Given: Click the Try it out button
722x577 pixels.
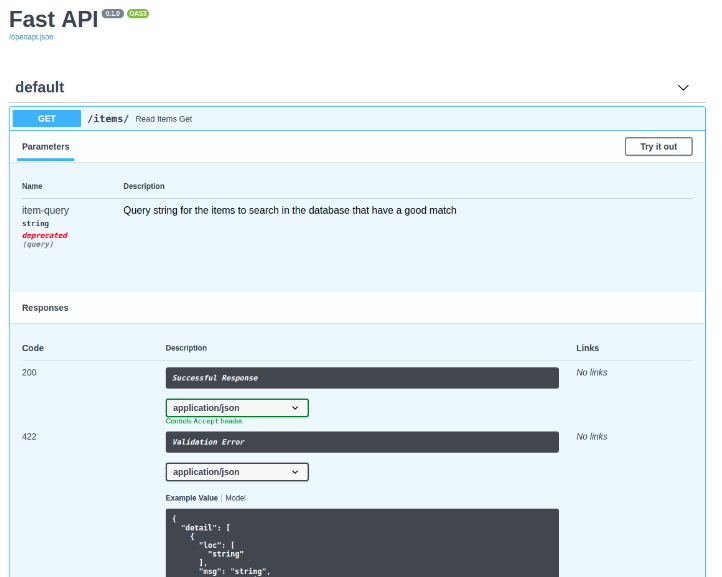Looking at the screenshot, I should [658, 146].
